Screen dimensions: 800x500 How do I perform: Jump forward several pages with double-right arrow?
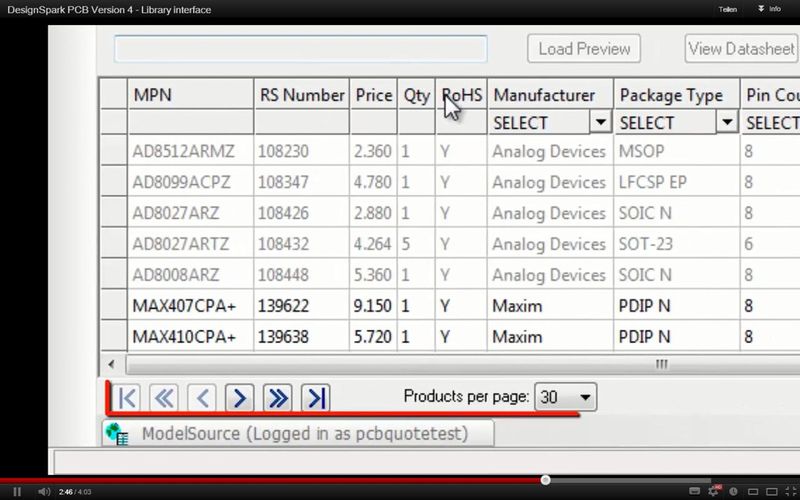coord(278,397)
